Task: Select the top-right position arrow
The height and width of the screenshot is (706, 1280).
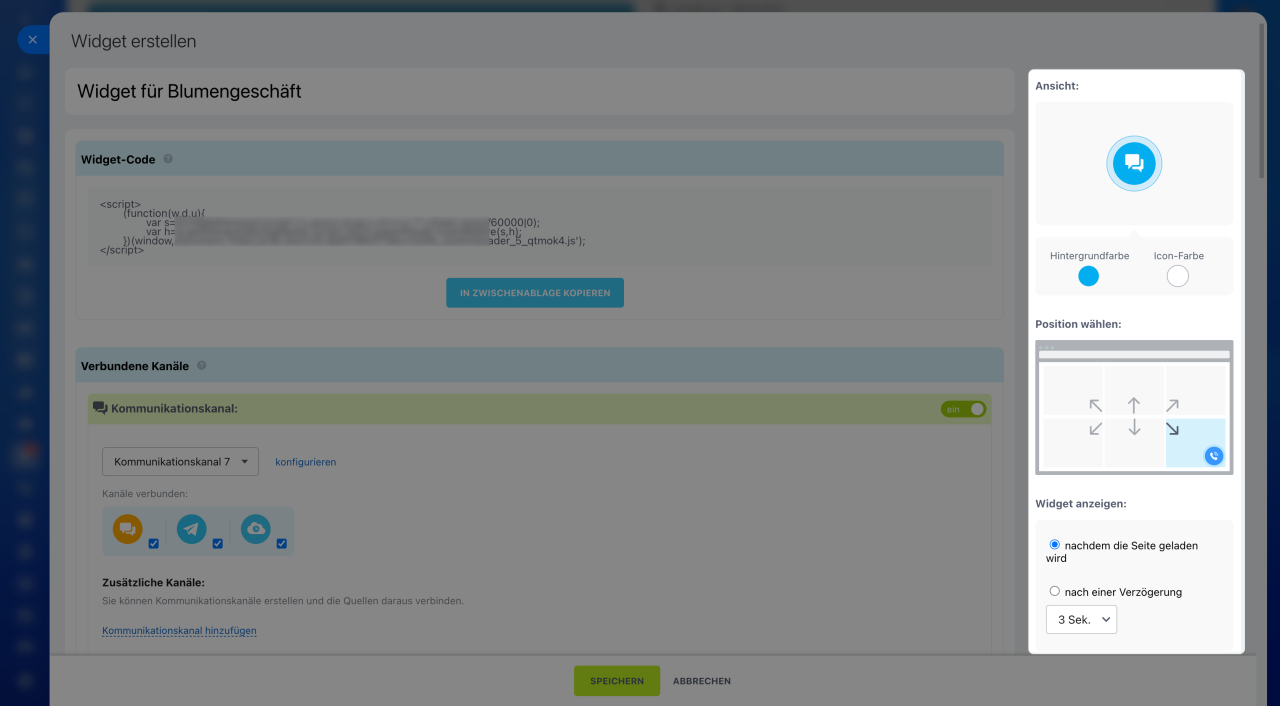Action: click(x=1172, y=405)
